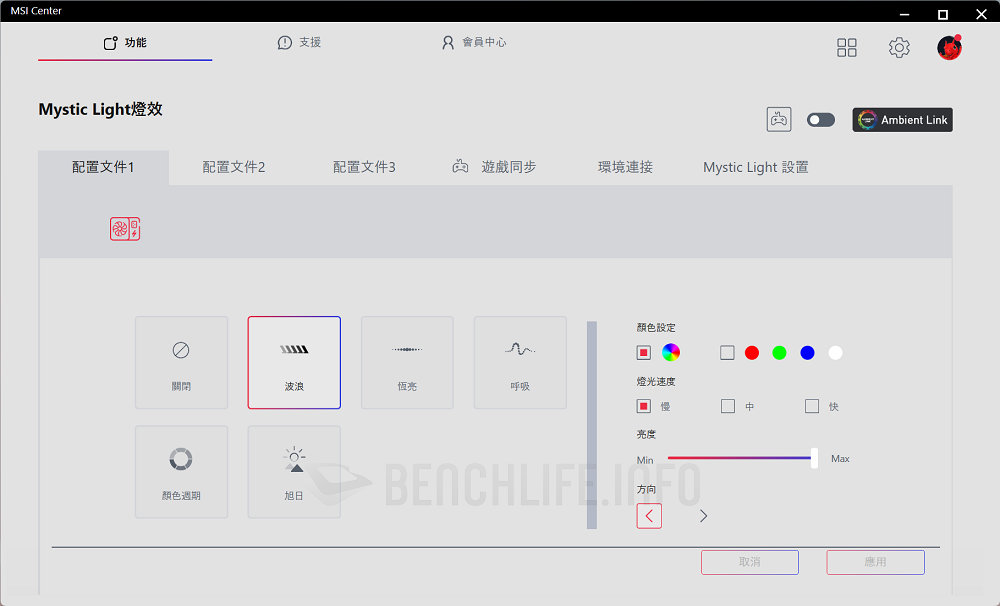Select the 旭日 sunrise lighting effect
Viewport: 1000px width, 606px height.
(294, 472)
